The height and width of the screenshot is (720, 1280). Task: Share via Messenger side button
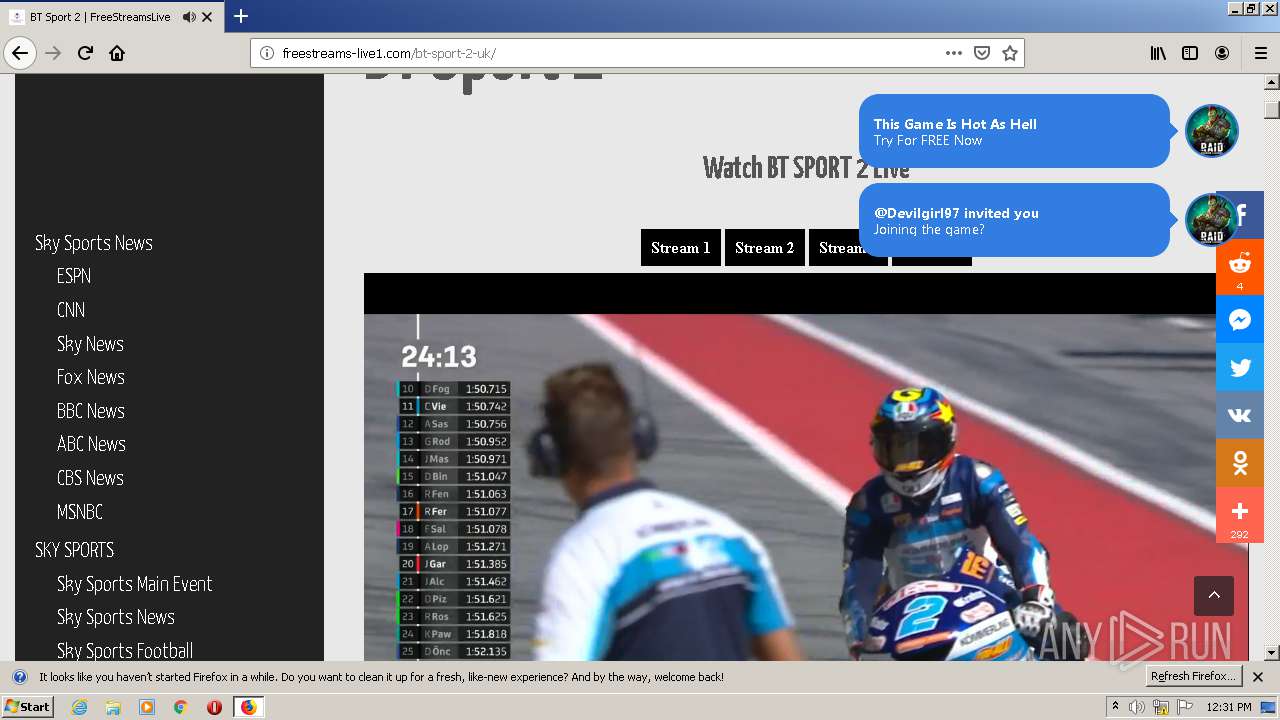(1240, 319)
